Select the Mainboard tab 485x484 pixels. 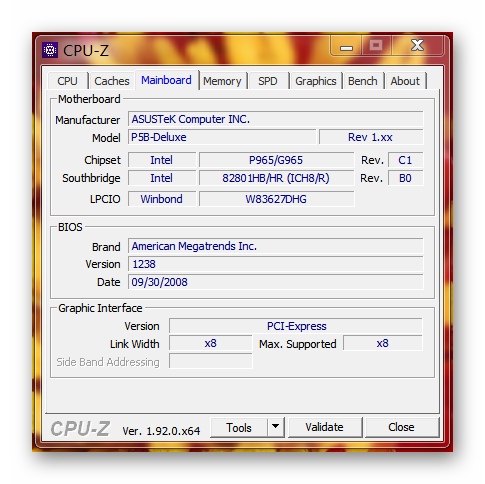click(x=166, y=80)
